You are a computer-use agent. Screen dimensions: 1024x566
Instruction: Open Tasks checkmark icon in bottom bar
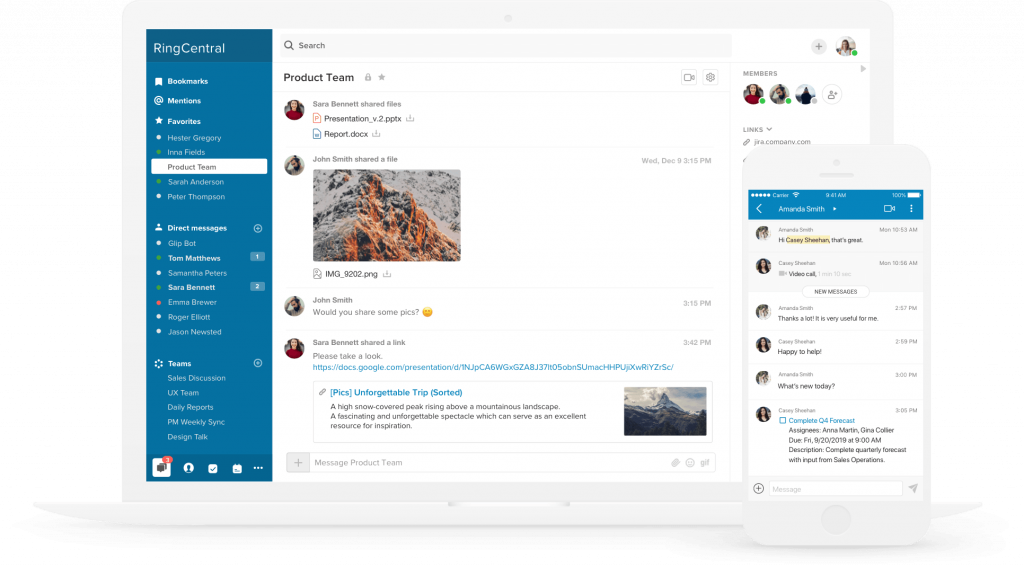point(213,469)
